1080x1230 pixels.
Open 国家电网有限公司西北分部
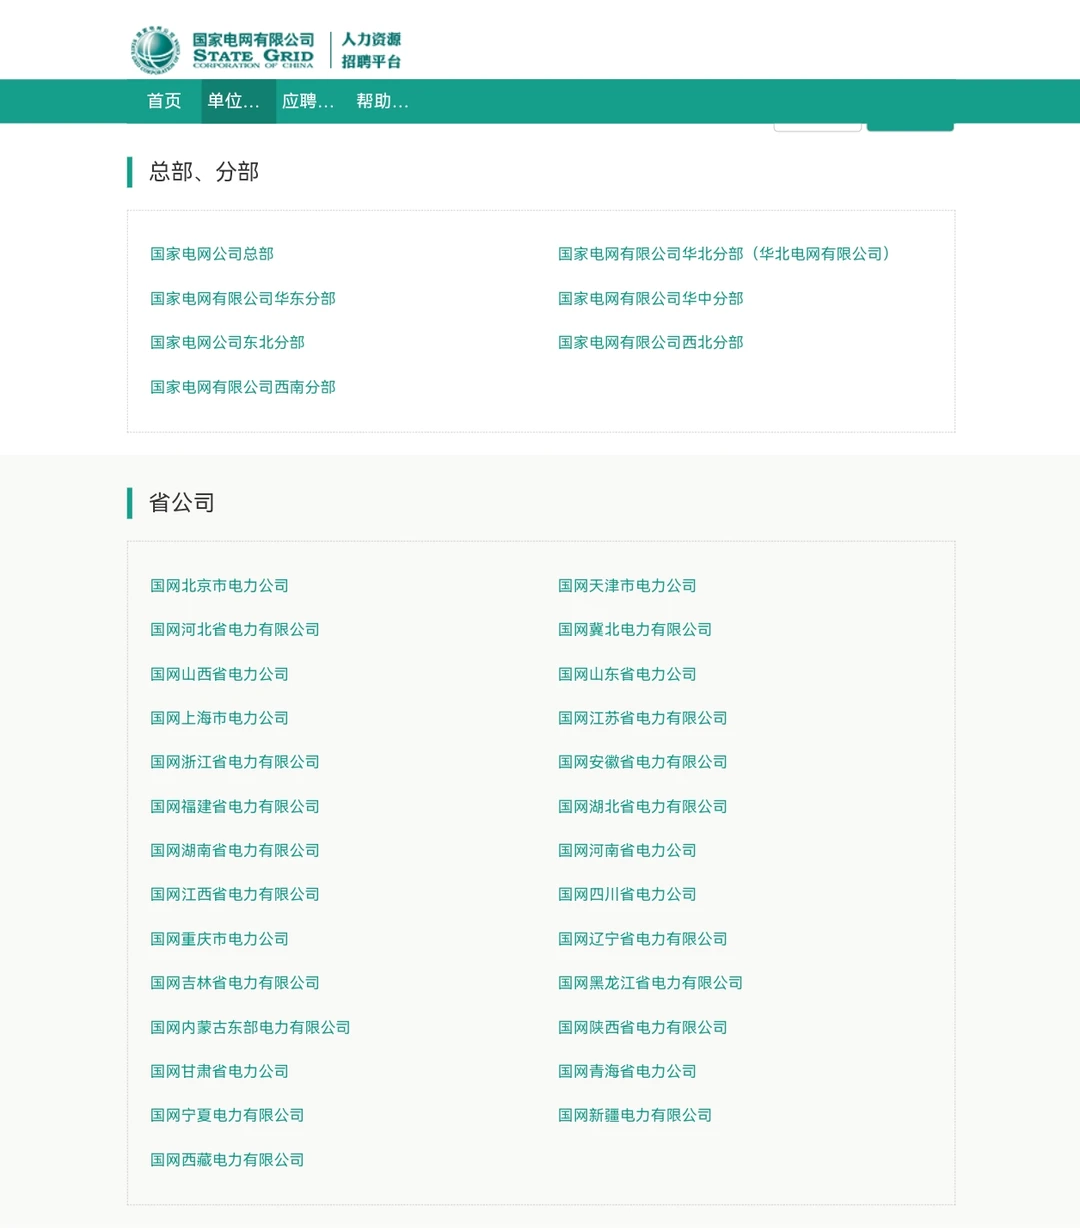pos(651,342)
